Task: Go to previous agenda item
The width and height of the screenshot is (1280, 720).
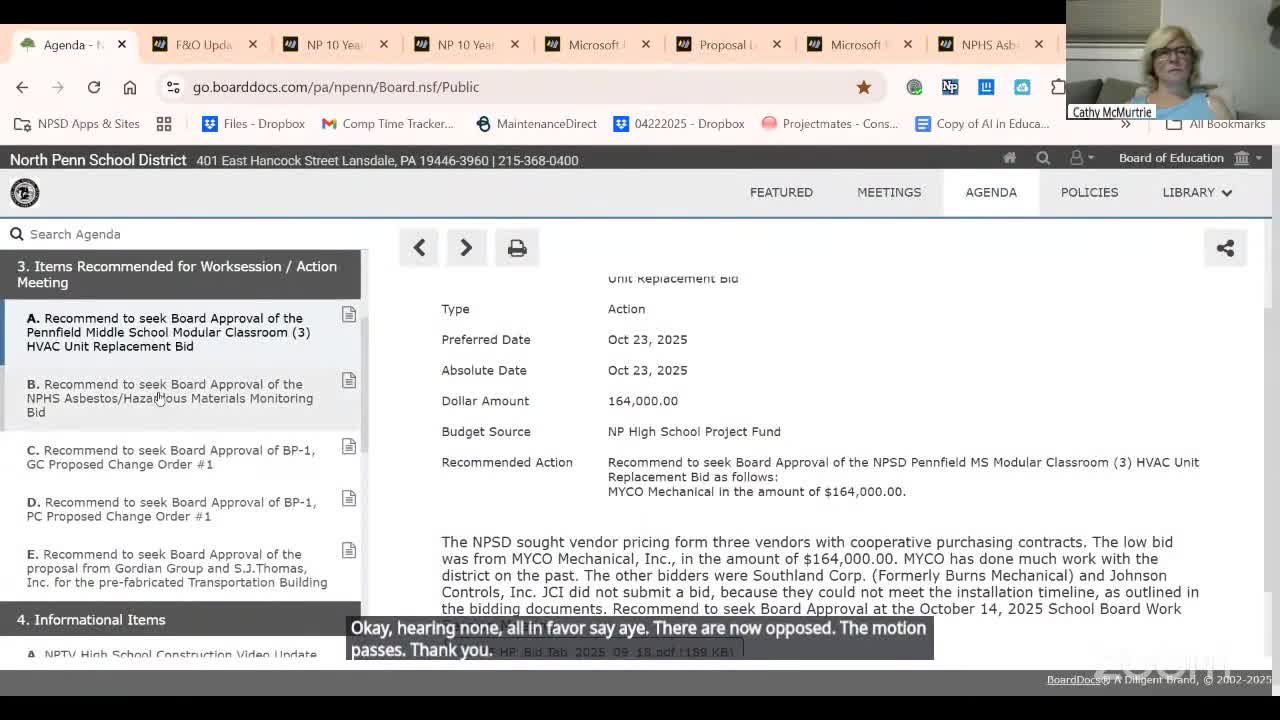Action: point(420,248)
